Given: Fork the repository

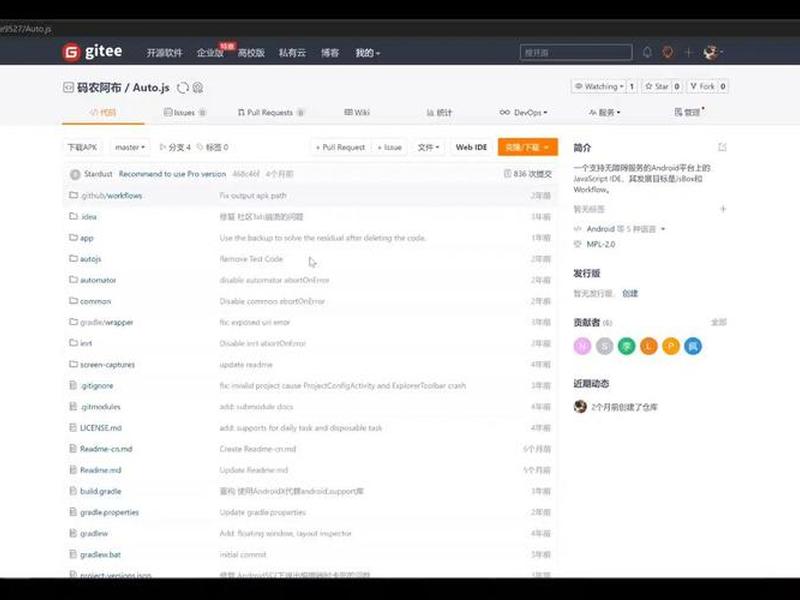Looking at the screenshot, I should [x=702, y=87].
